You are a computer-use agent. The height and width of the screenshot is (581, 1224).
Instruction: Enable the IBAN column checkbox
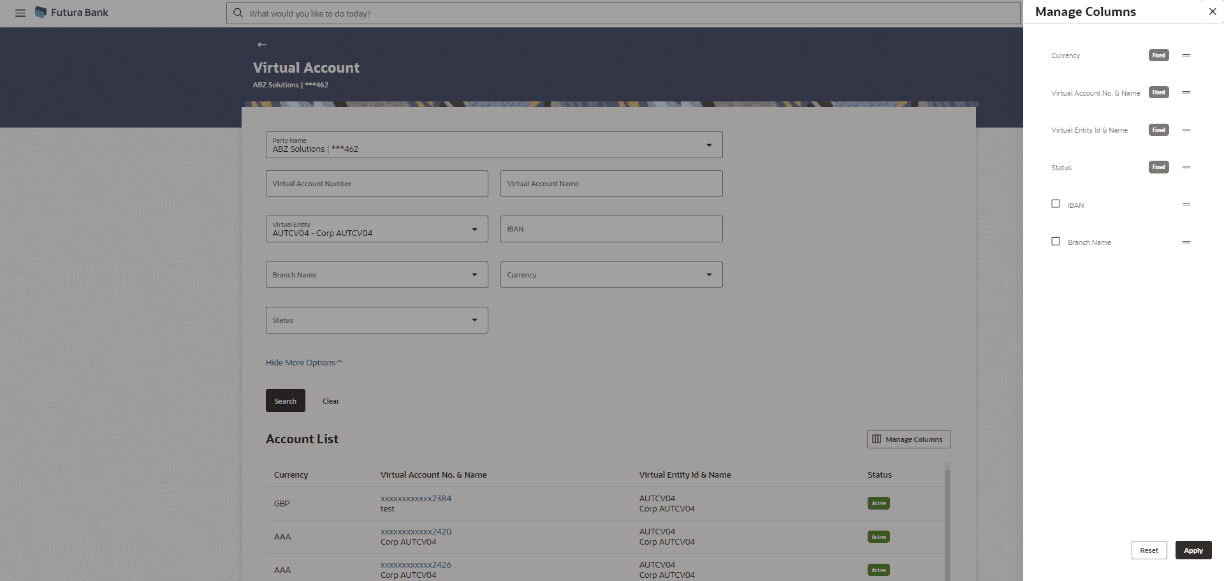1055,203
